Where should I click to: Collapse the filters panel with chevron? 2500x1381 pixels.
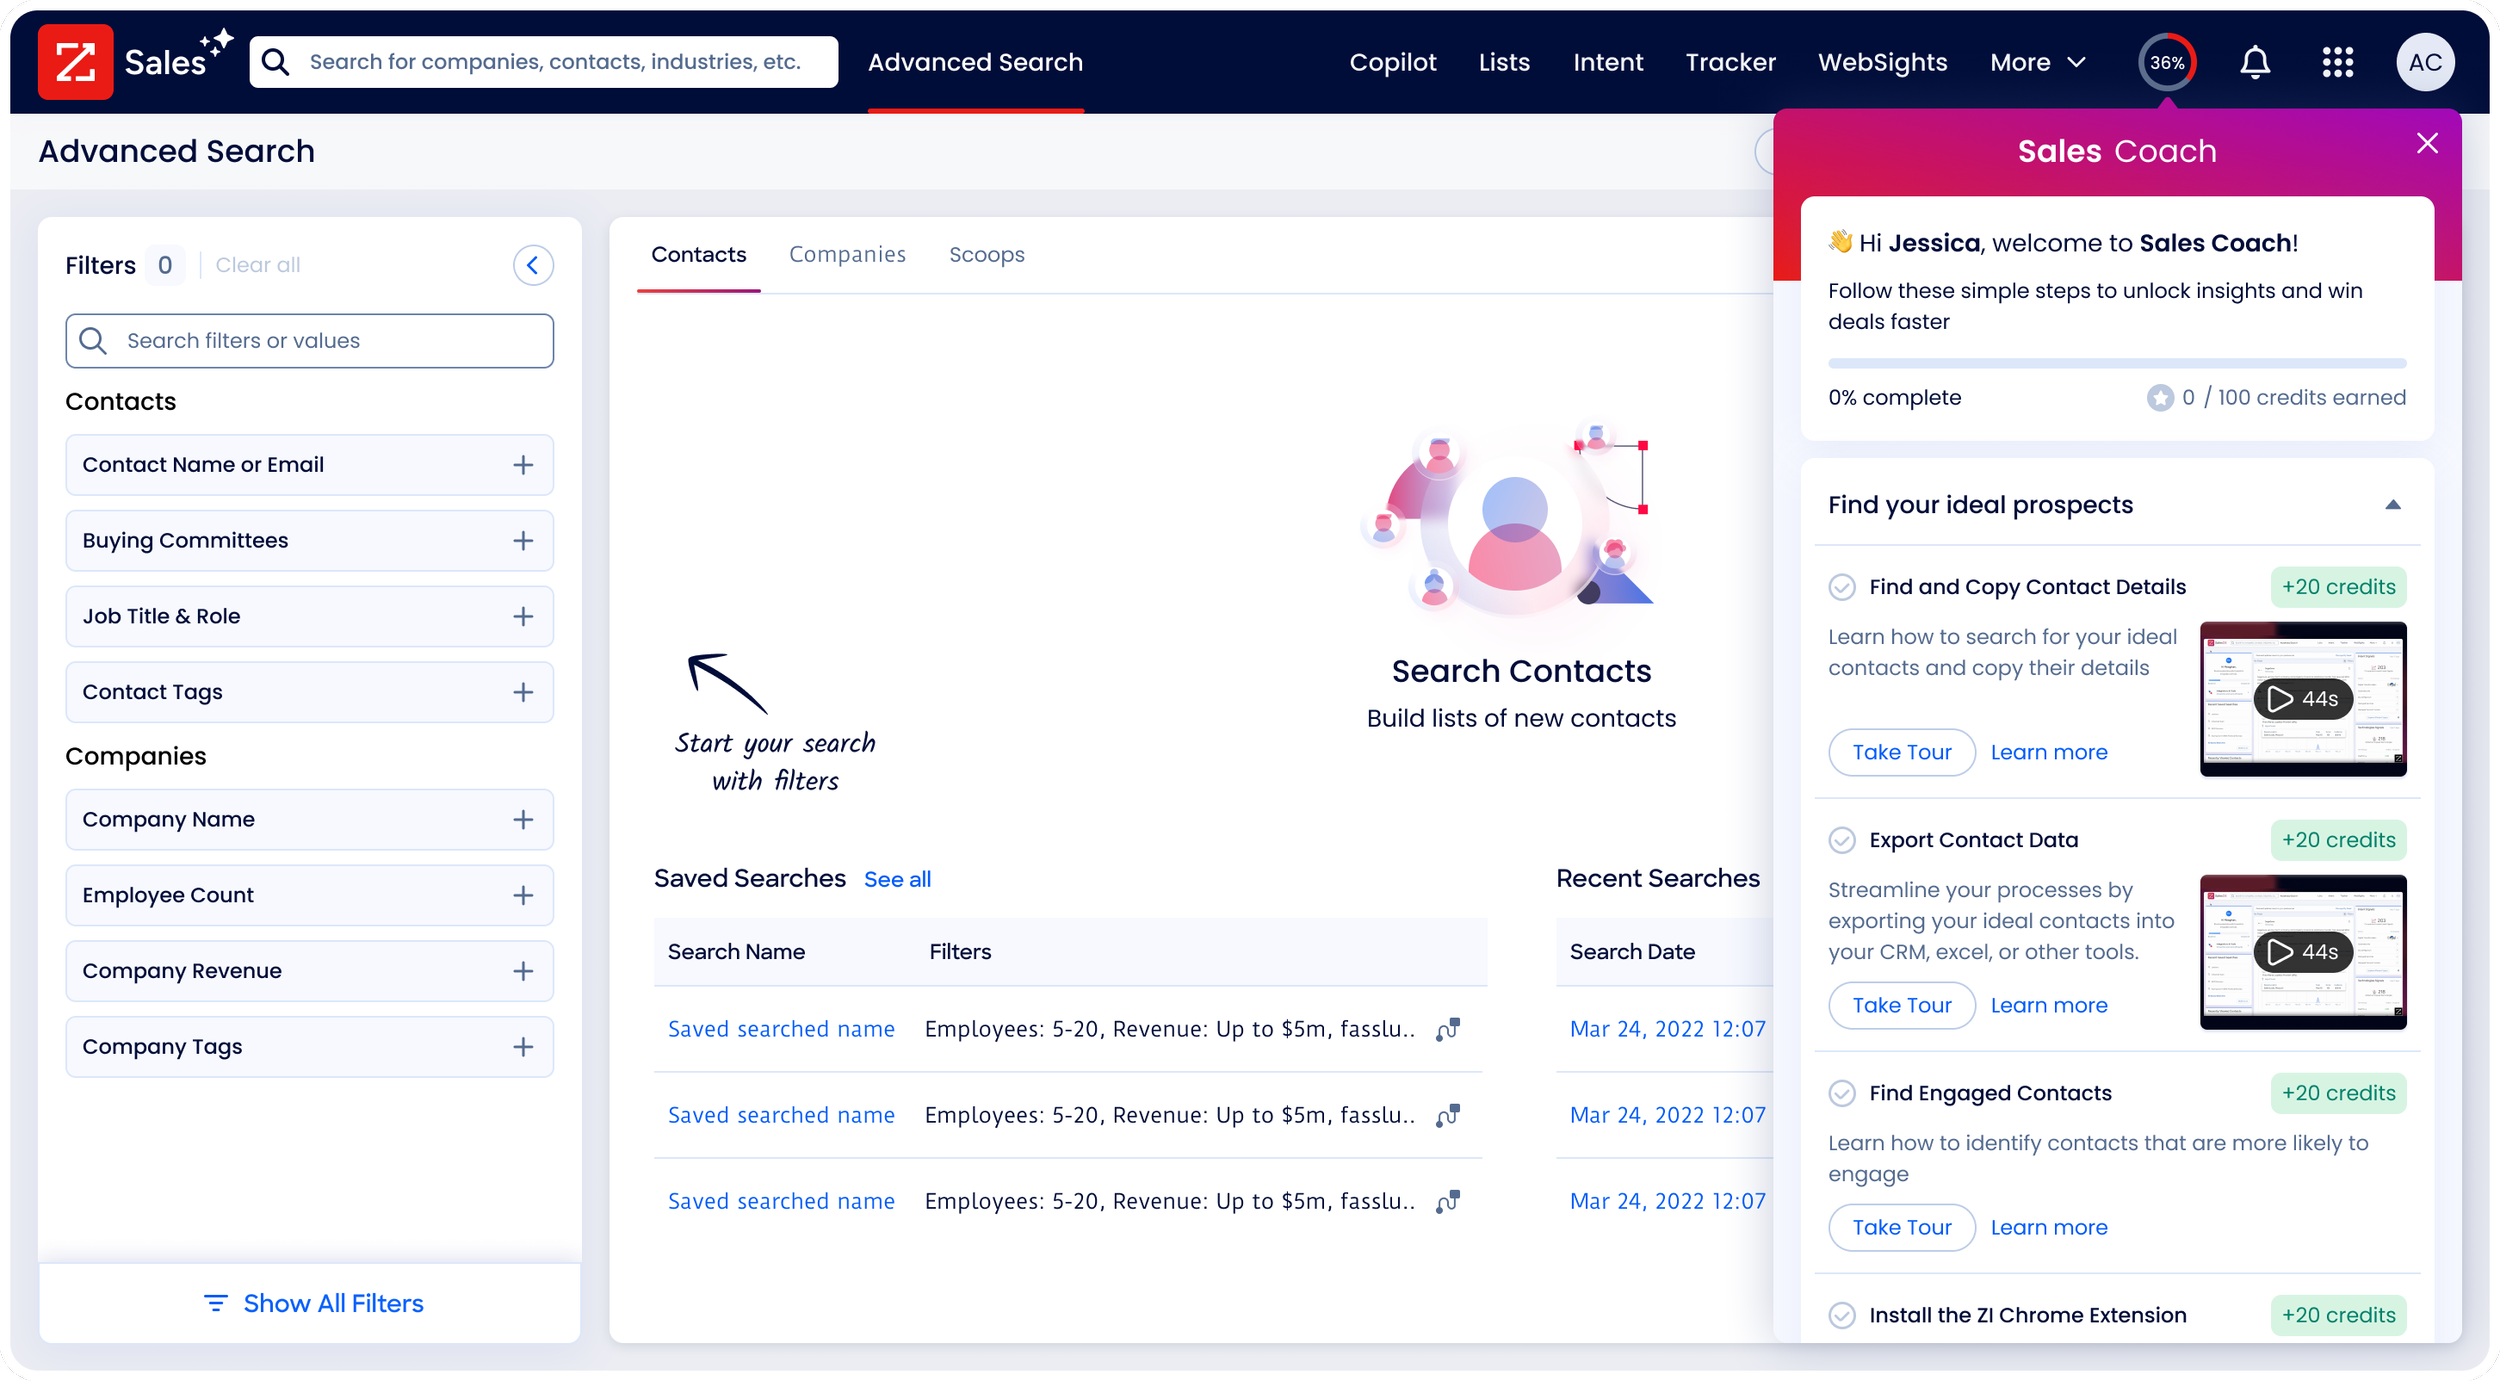(x=533, y=265)
